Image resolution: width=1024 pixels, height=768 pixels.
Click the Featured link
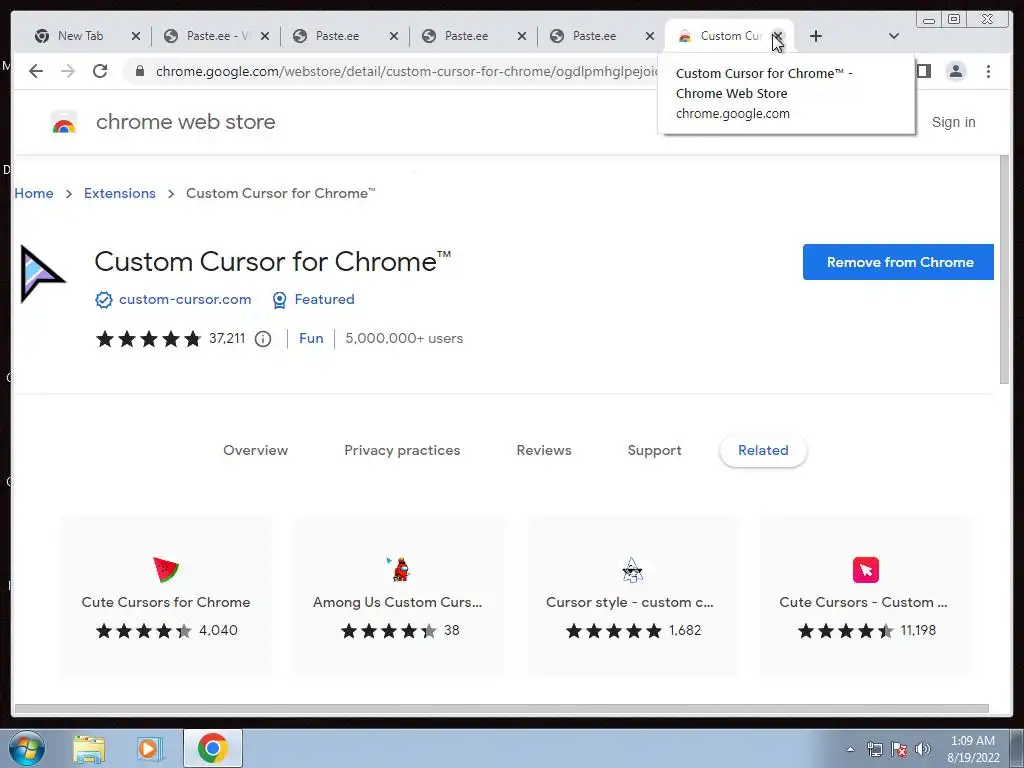pos(325,300)
